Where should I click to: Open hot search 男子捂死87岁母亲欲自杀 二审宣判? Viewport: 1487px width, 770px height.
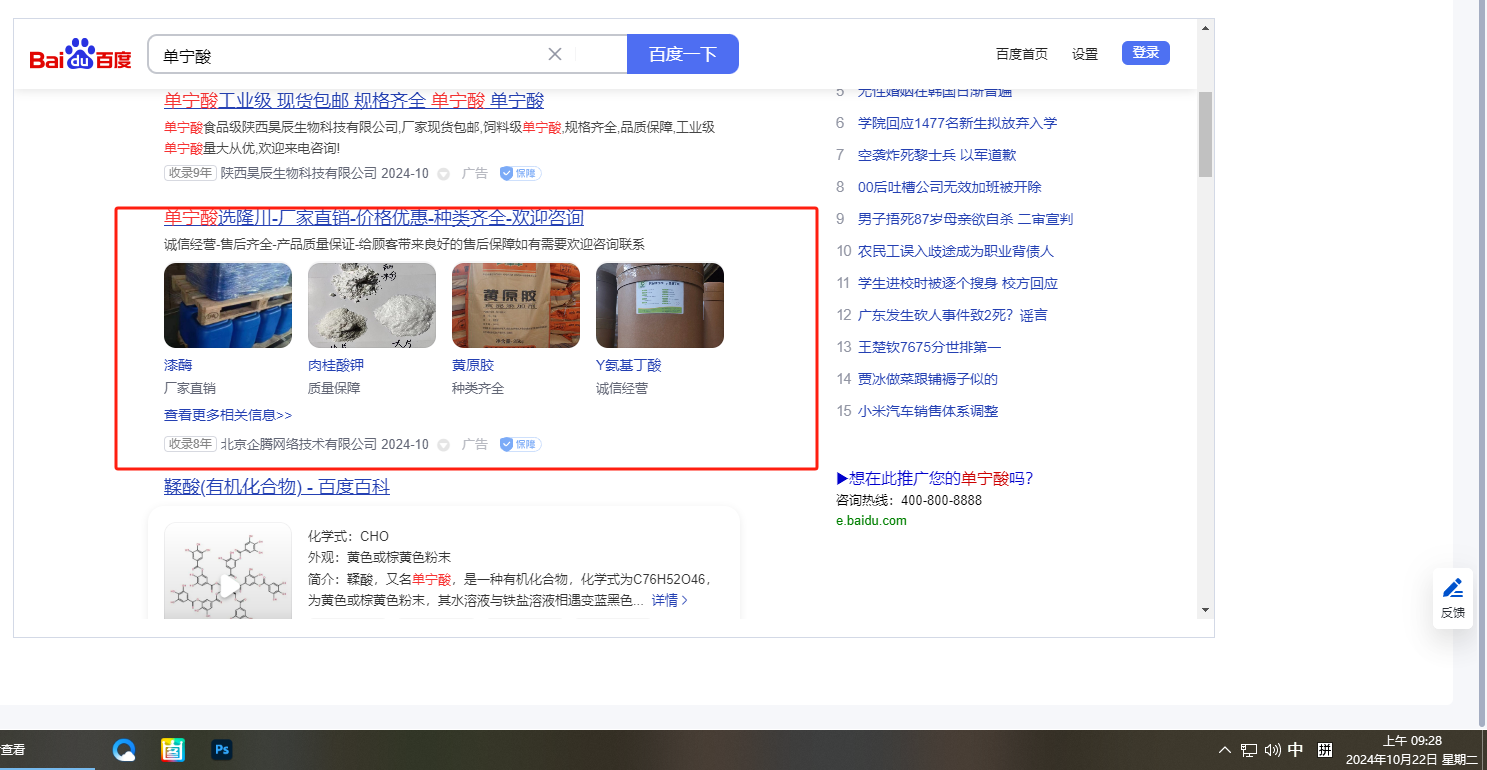(965, 219)
